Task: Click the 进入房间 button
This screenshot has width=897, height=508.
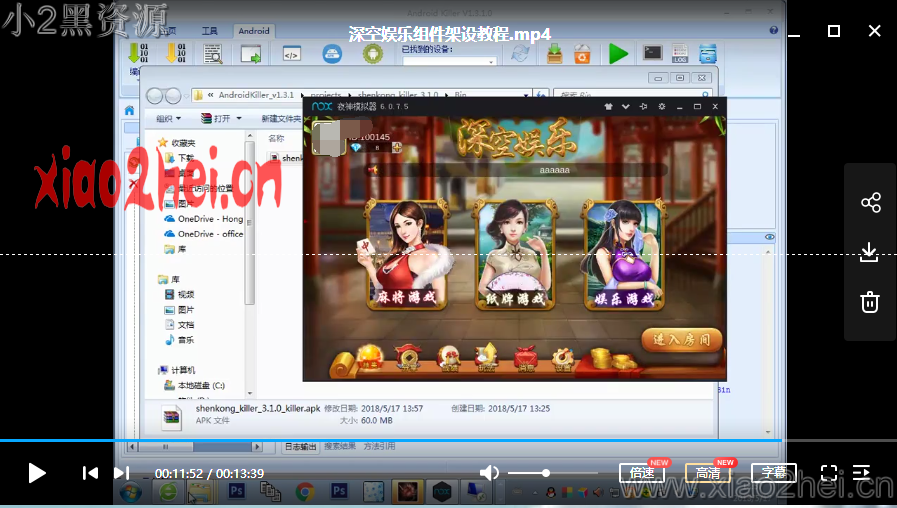Action: click(x=681, y=340)
